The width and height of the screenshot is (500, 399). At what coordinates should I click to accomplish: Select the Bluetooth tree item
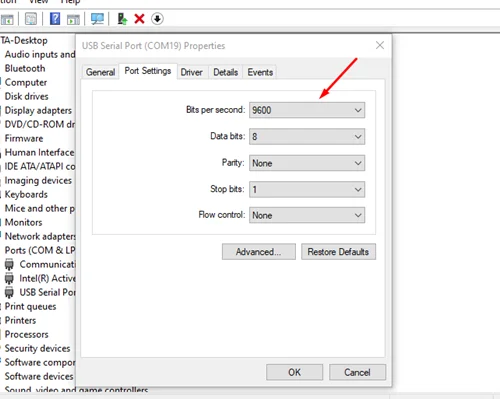[25, 68]
